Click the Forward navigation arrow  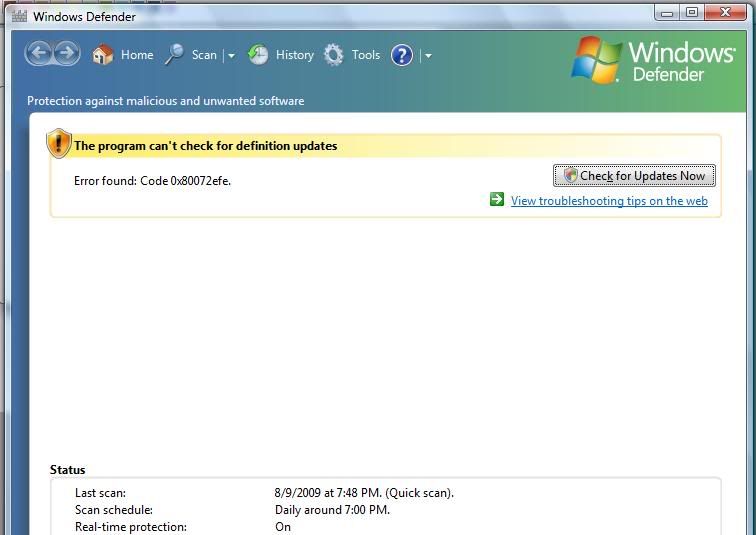[67, 54]
